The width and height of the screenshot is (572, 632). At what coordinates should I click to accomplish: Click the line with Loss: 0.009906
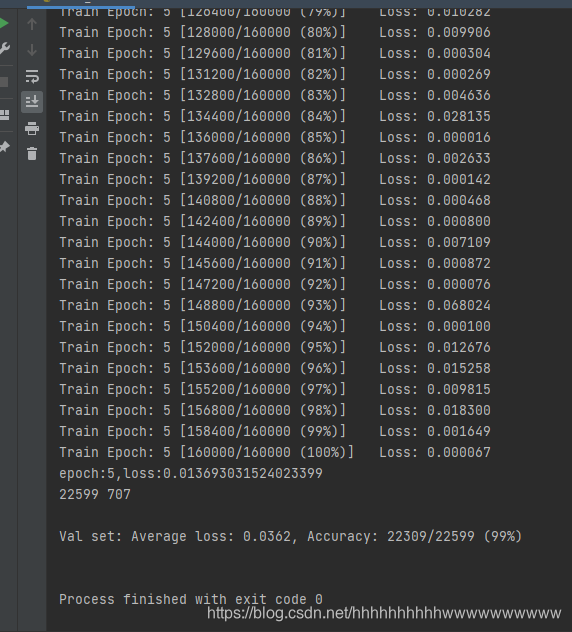[275, 32]
